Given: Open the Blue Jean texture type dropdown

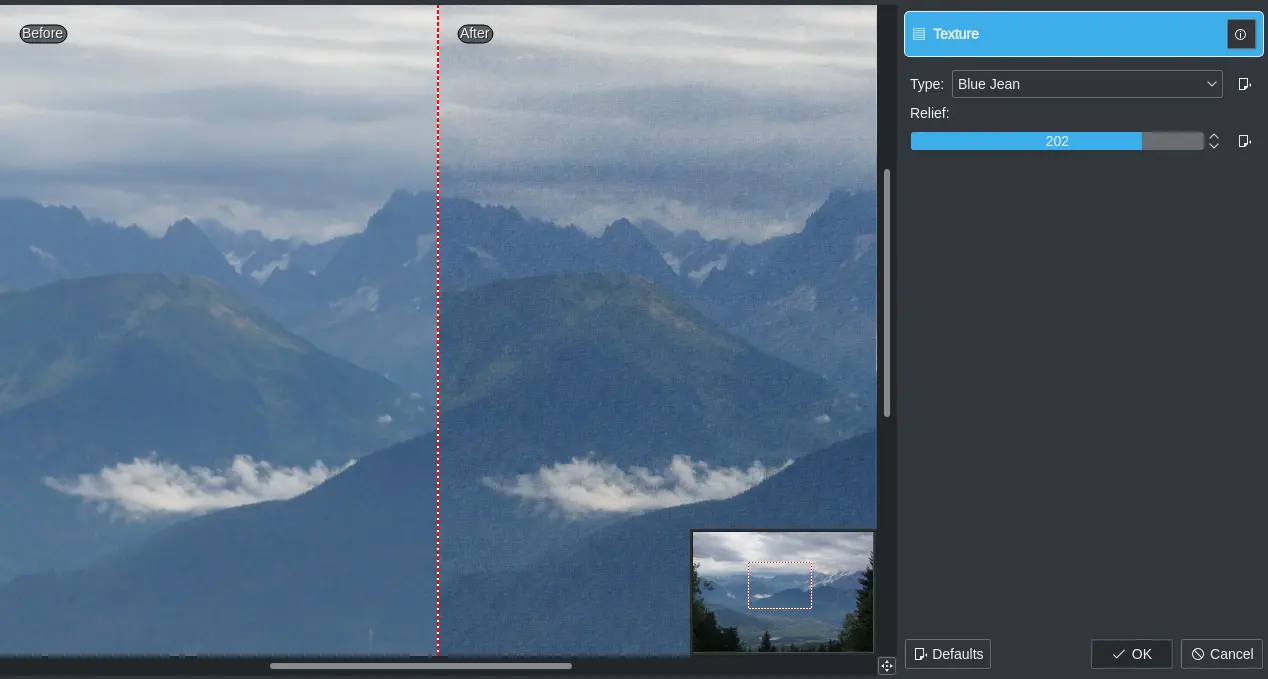Looking at the screenshot, I should click(1087, 84).
